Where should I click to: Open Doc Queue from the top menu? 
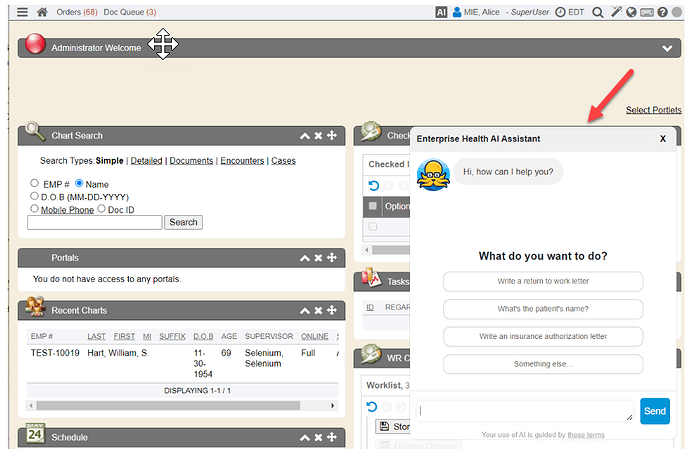pyautogui.click(x=130, y=12)
